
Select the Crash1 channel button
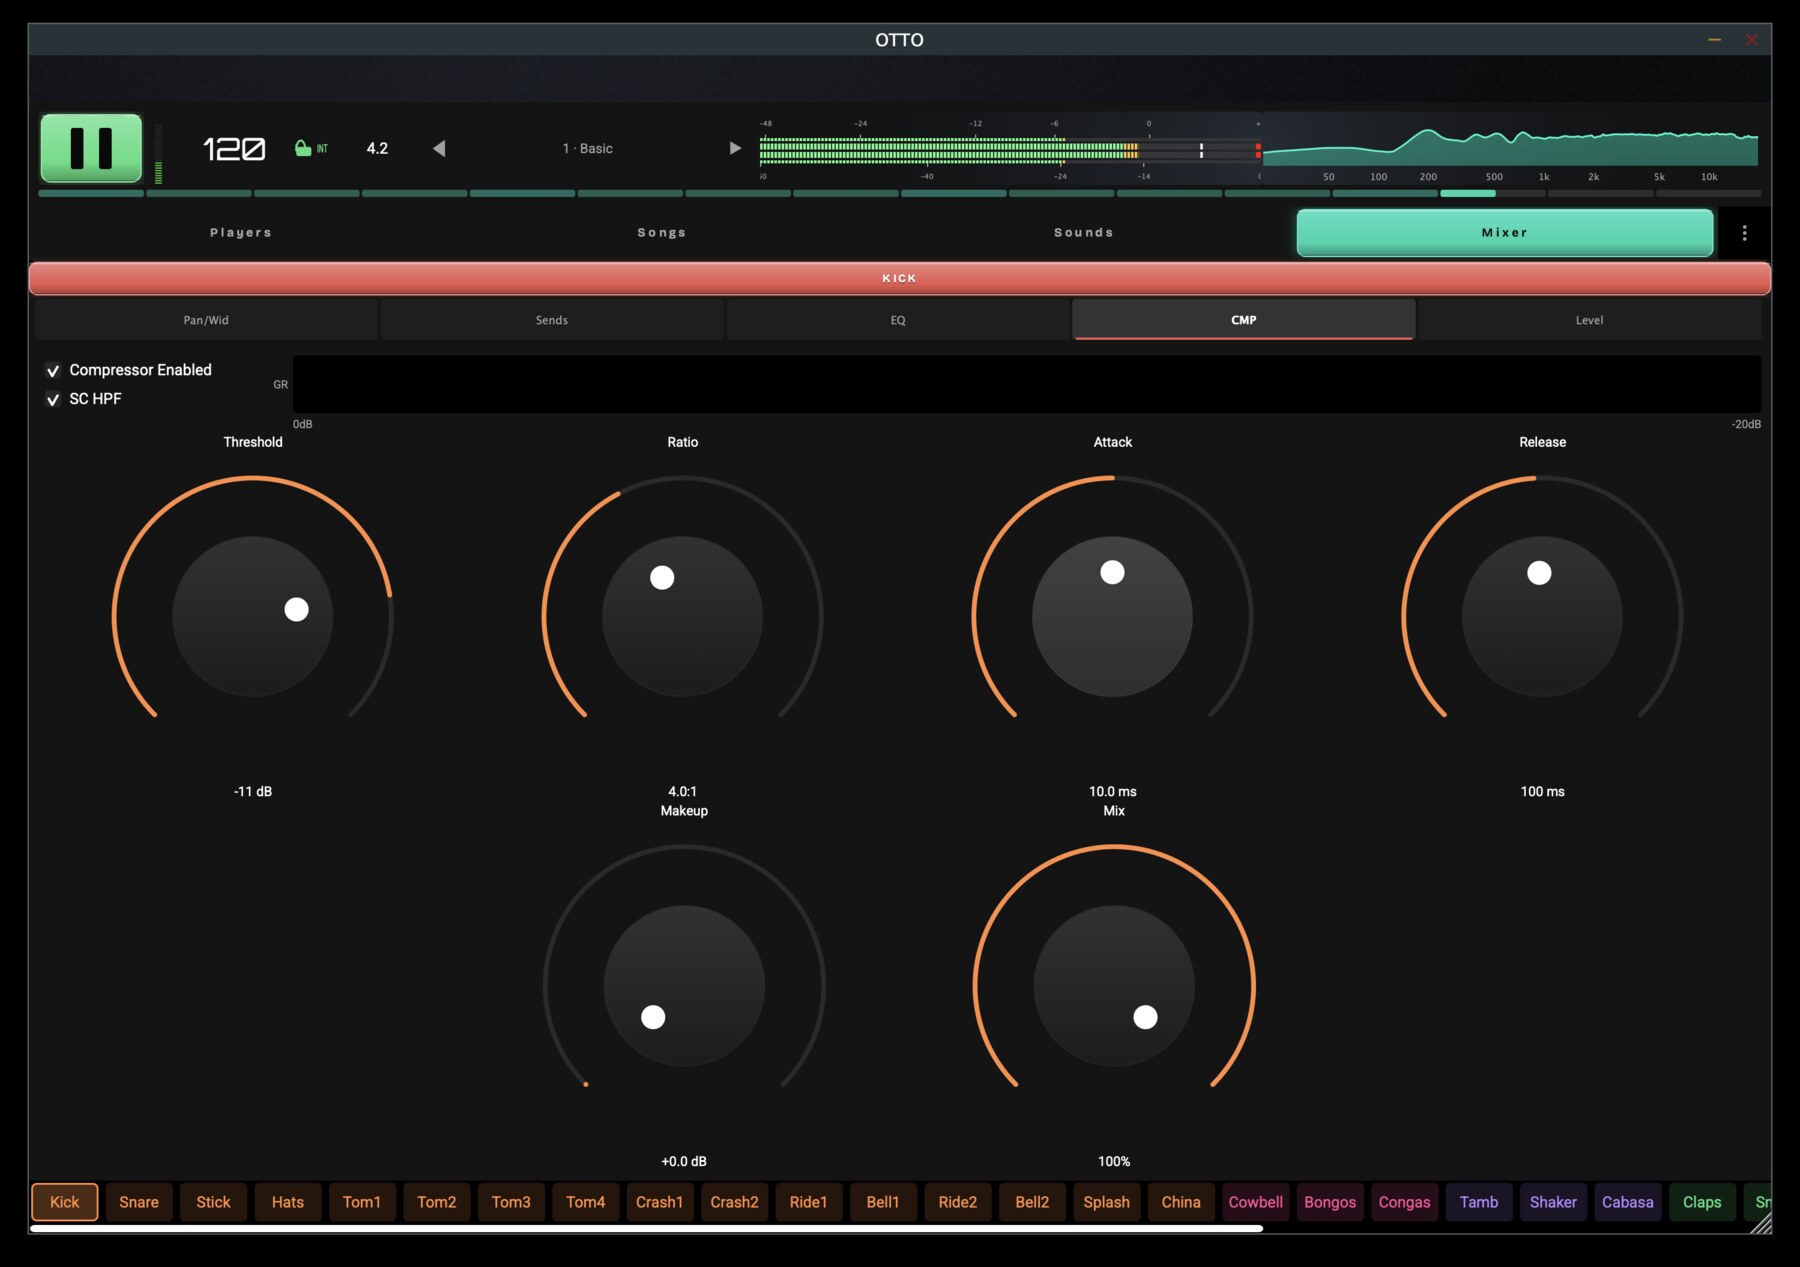(x=660, y=1202)
